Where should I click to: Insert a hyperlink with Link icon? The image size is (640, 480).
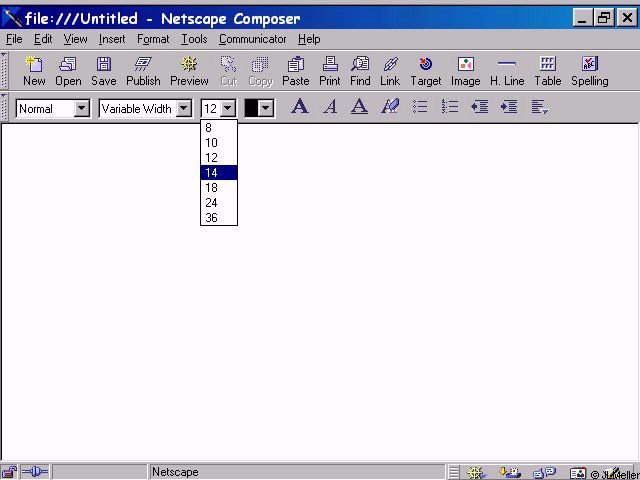click(x=390, y=71)
